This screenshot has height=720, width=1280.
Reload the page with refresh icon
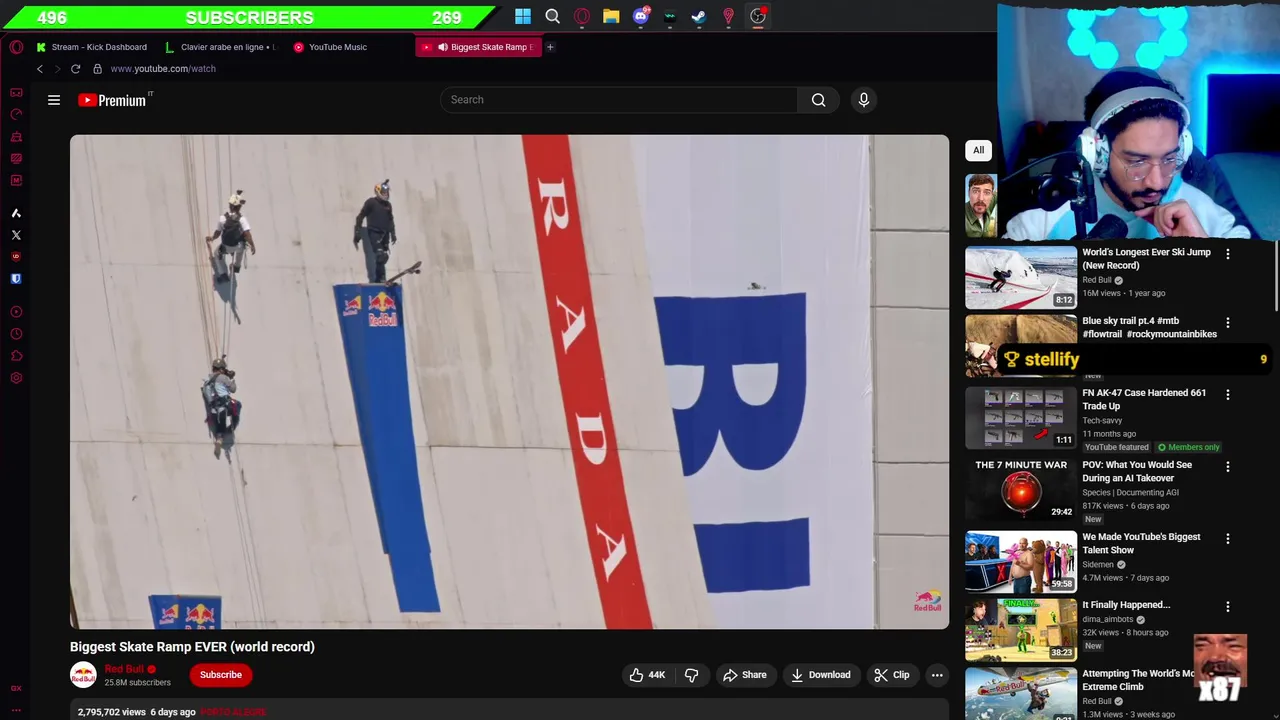(x=75, y=69)
